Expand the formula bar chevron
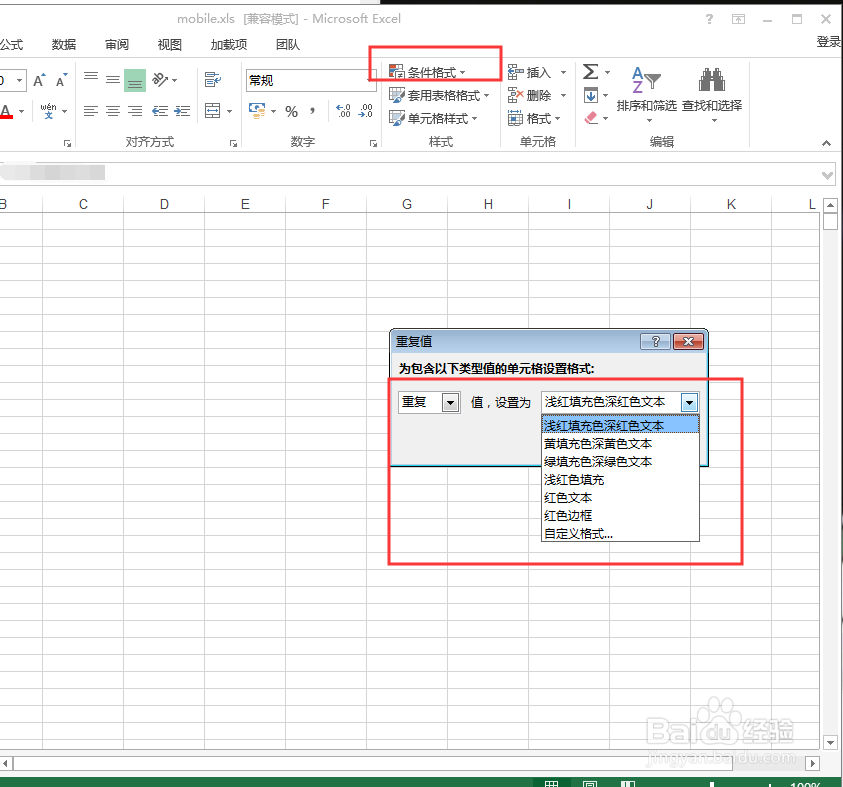This screenshot has width=843, height=787. (827, 175)
